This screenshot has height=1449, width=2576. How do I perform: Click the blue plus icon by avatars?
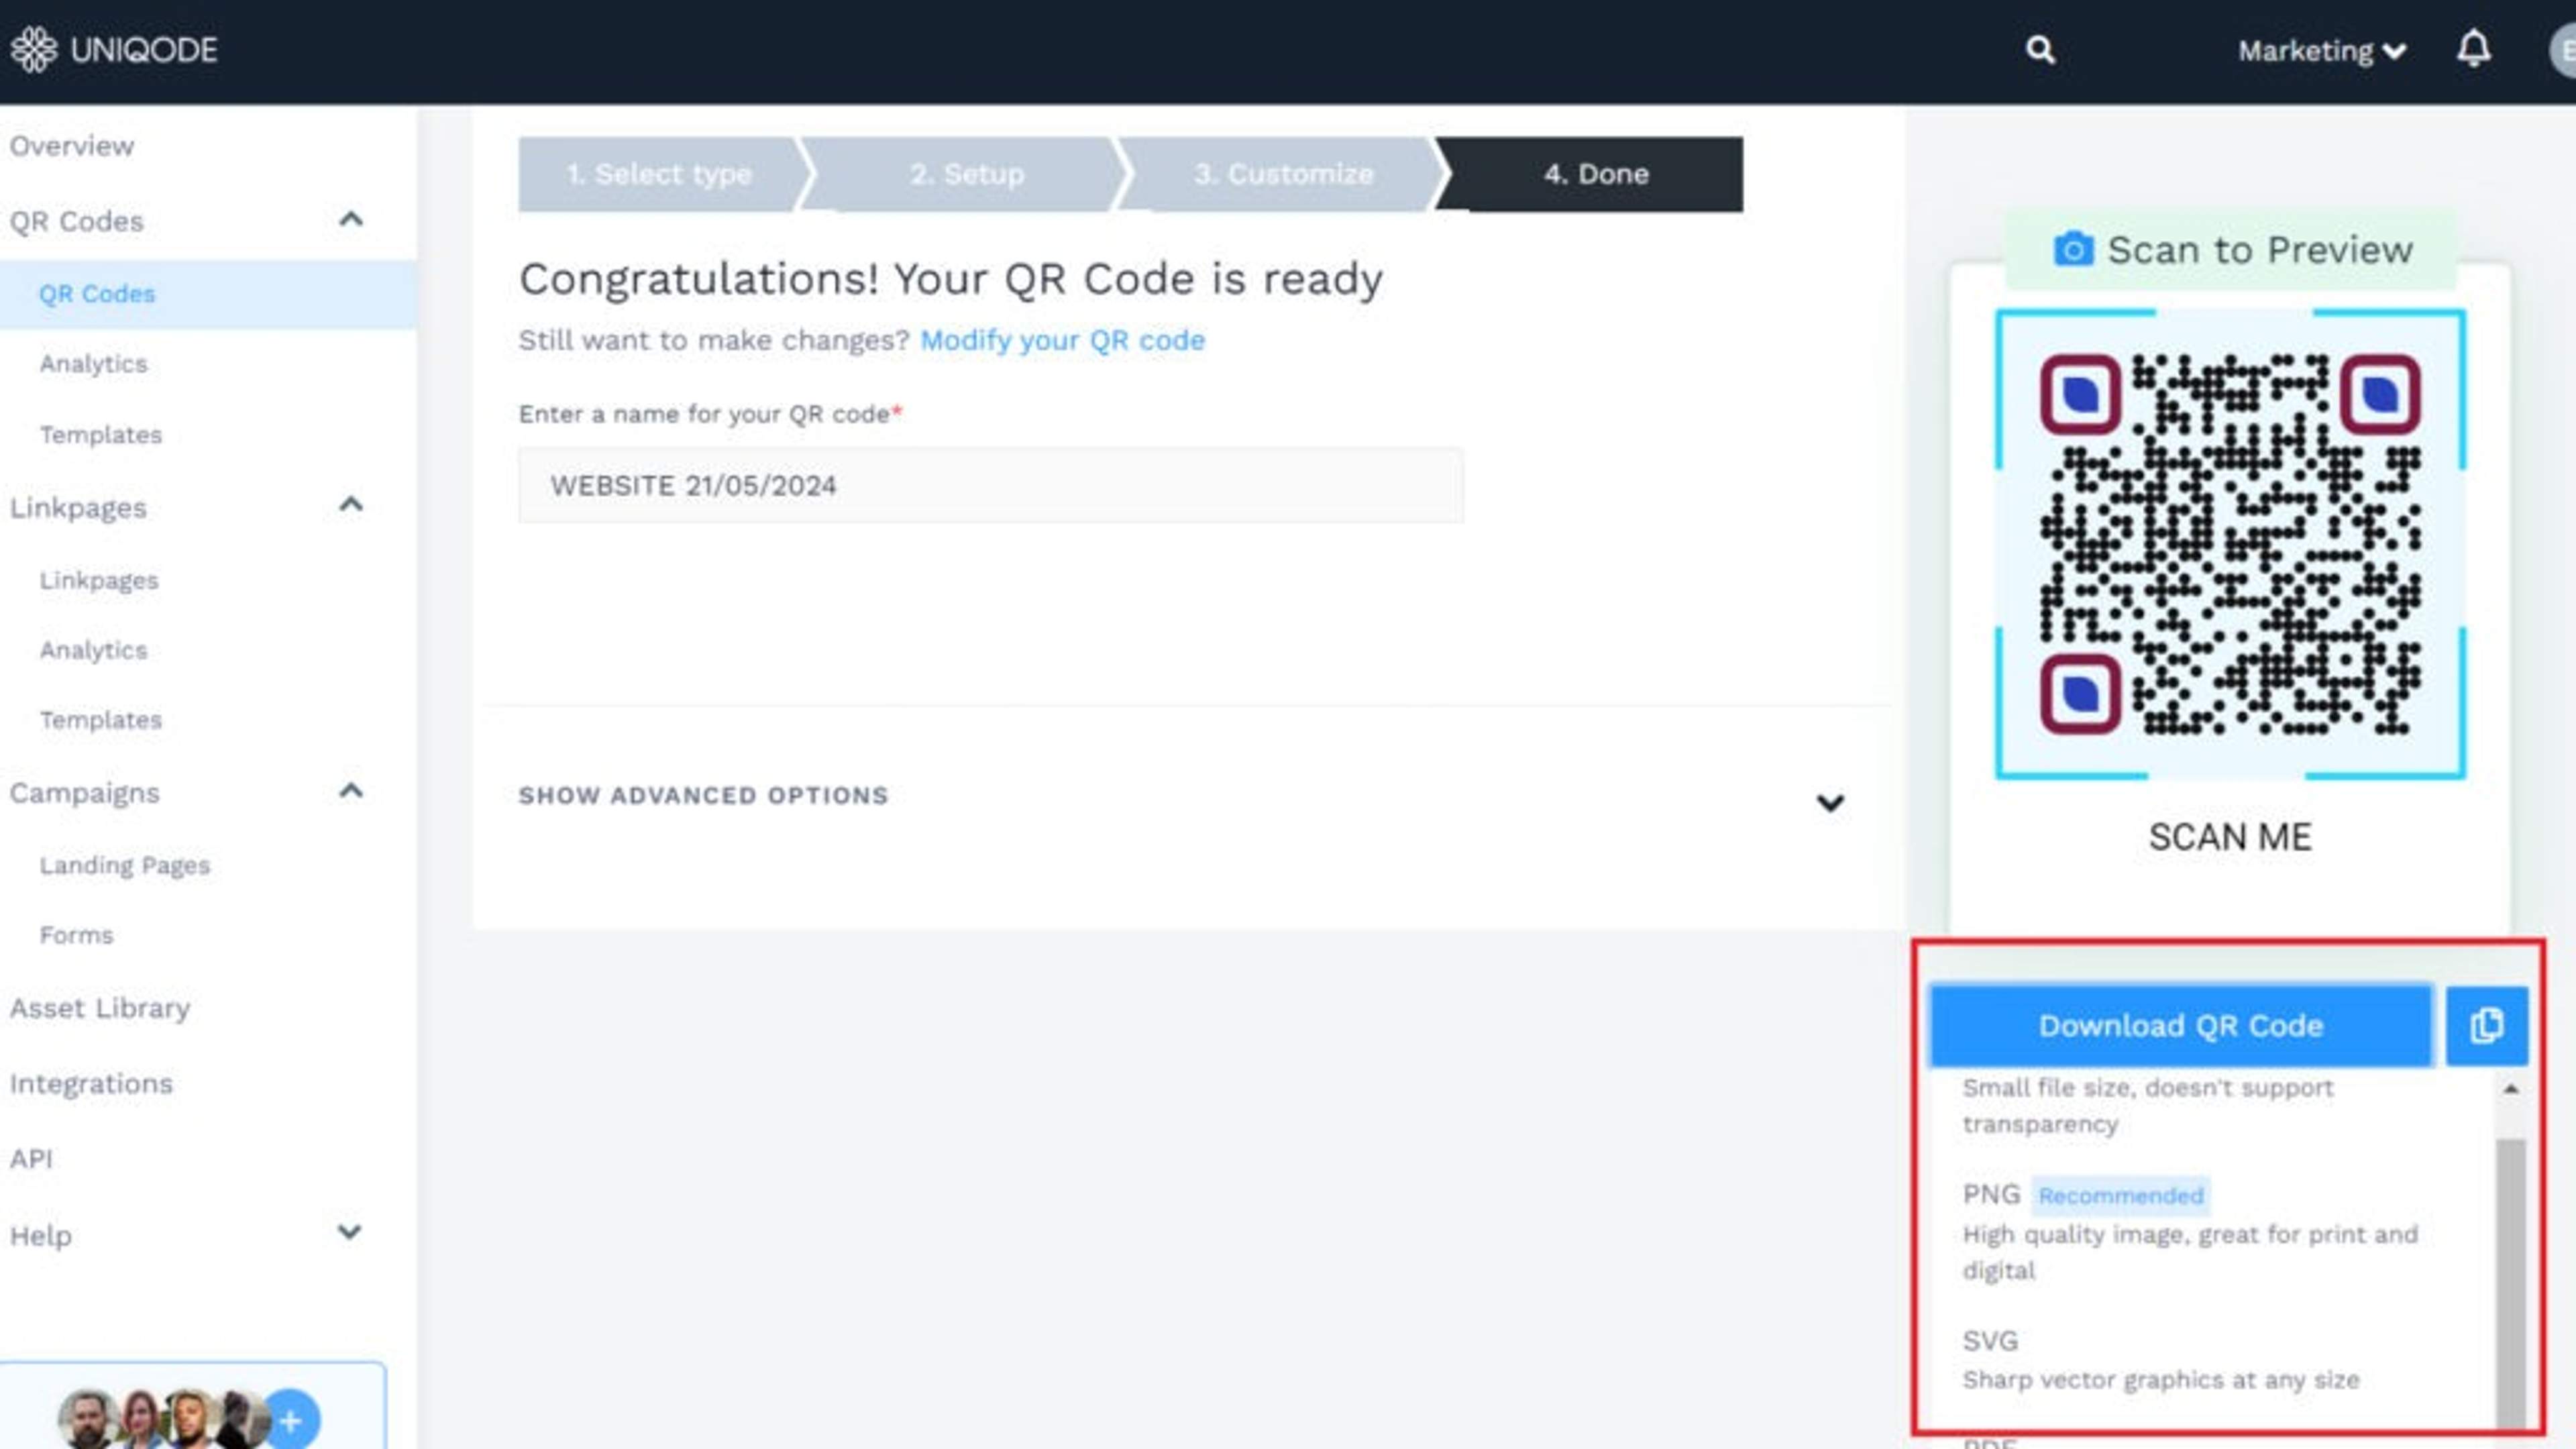point(291,1419)
